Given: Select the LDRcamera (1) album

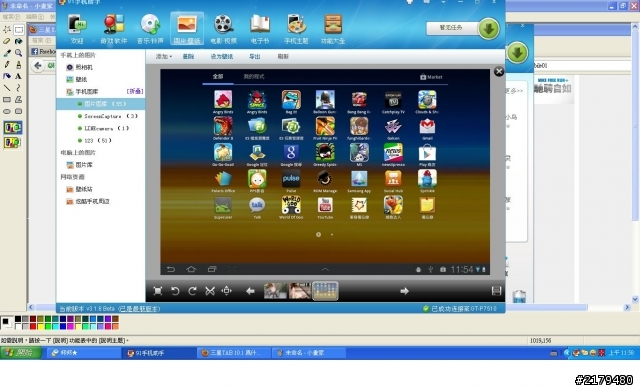Looking at the screenshot, I should pos(103,128).
